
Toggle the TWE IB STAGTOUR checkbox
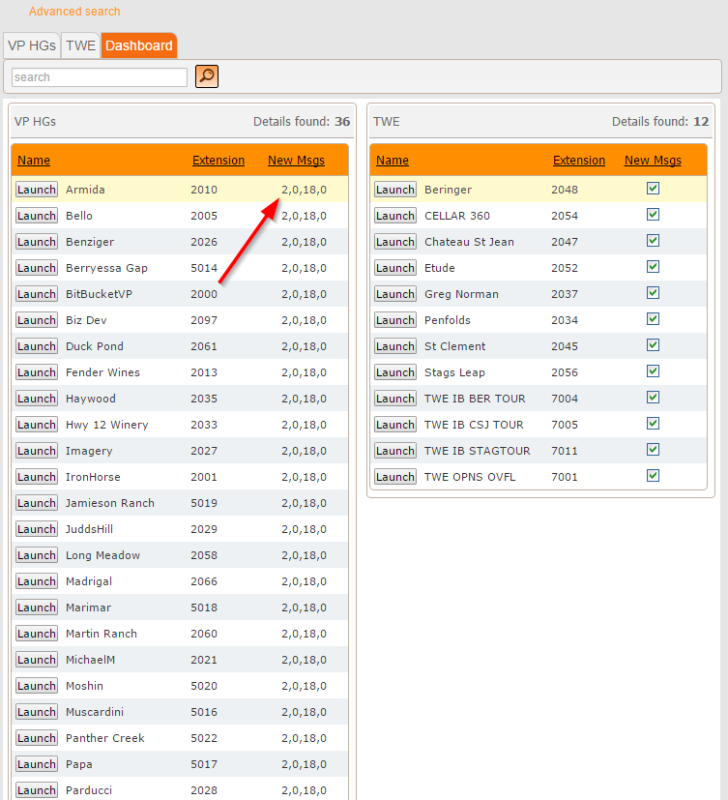[x=653, y=449]
